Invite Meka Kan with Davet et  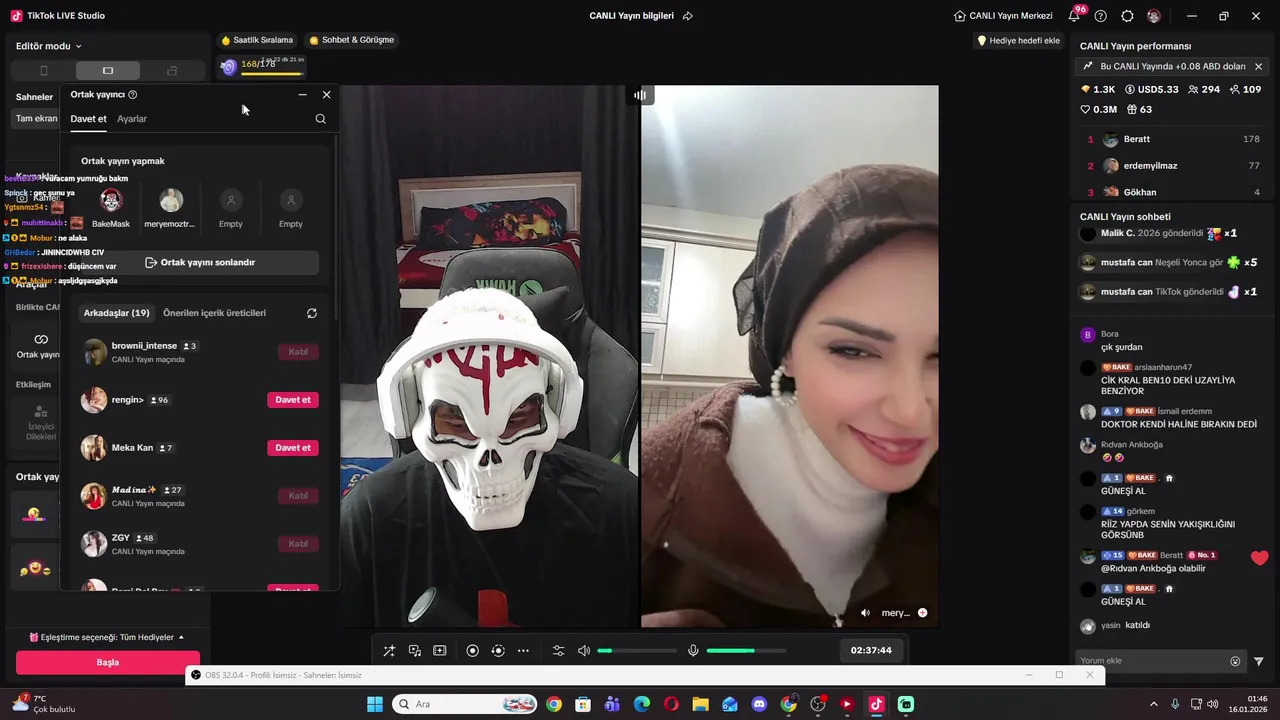point(293,448)
